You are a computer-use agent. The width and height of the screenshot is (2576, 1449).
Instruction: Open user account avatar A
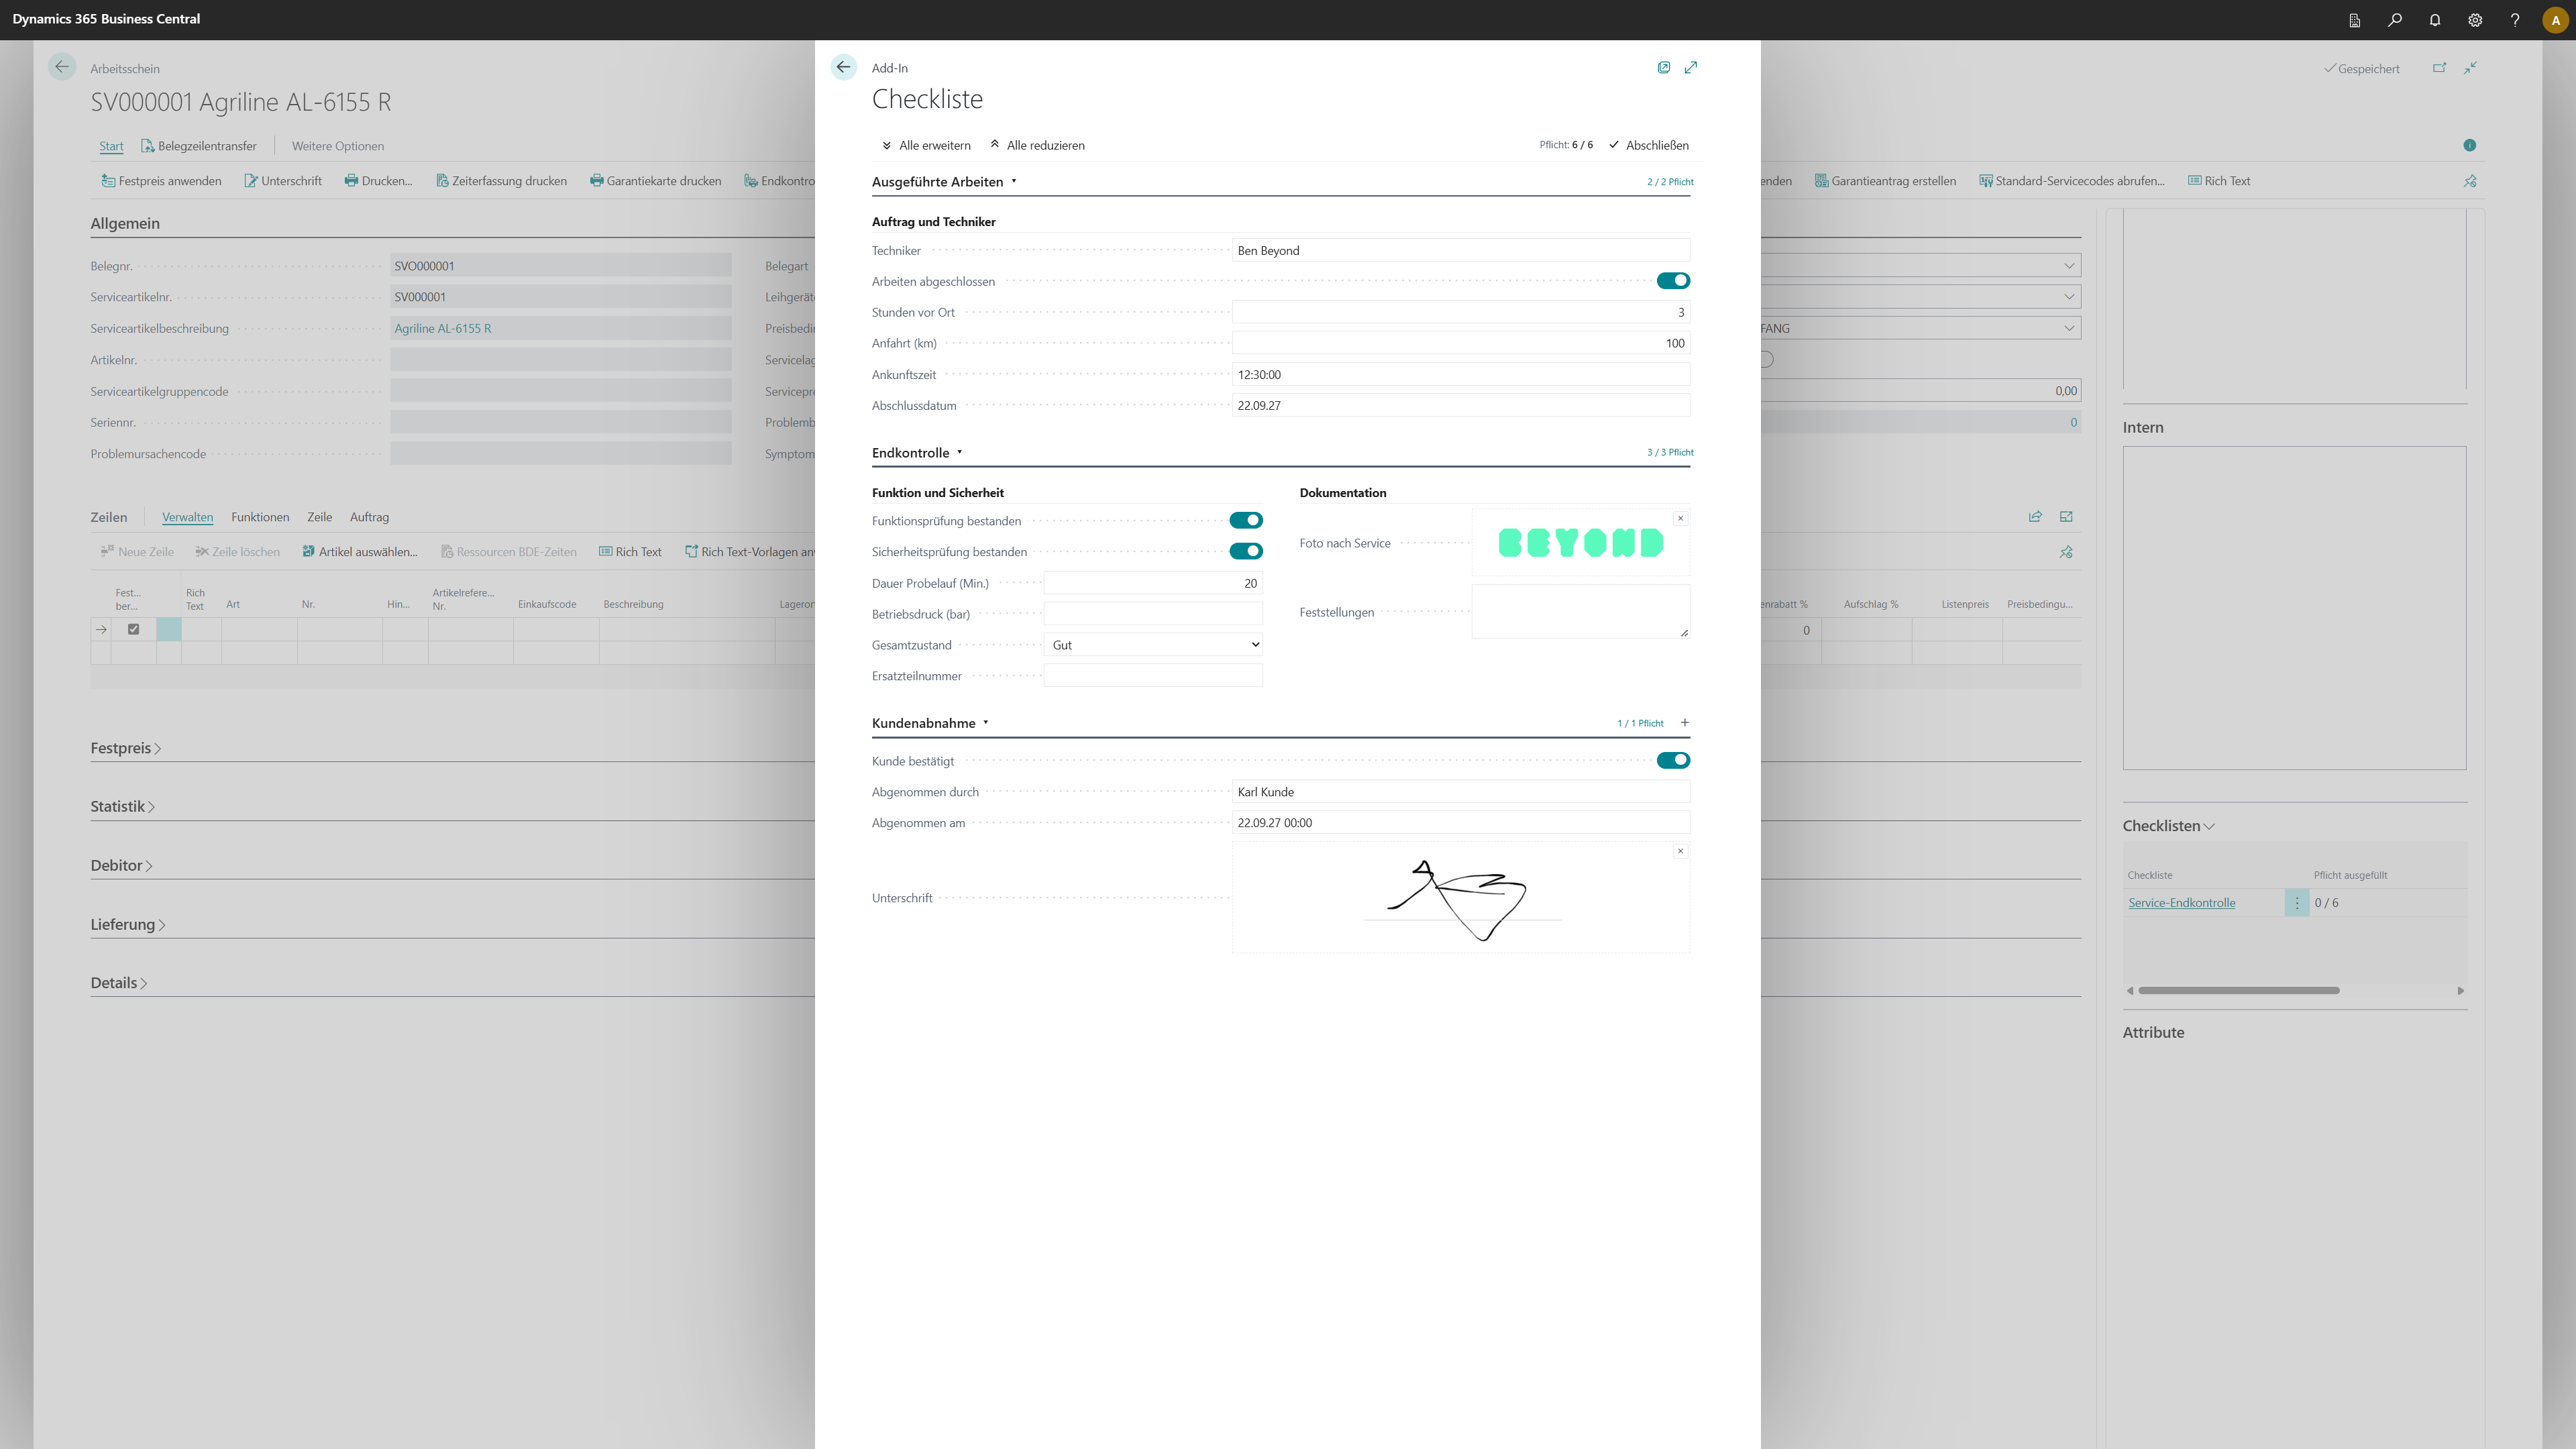point(2555,20)
